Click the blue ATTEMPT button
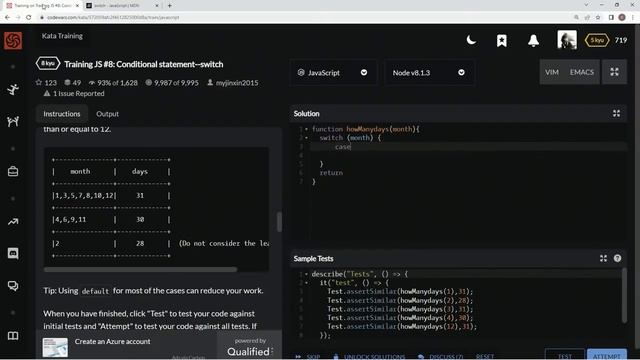This screenshot has width=640, height=360. click(607, 356)
